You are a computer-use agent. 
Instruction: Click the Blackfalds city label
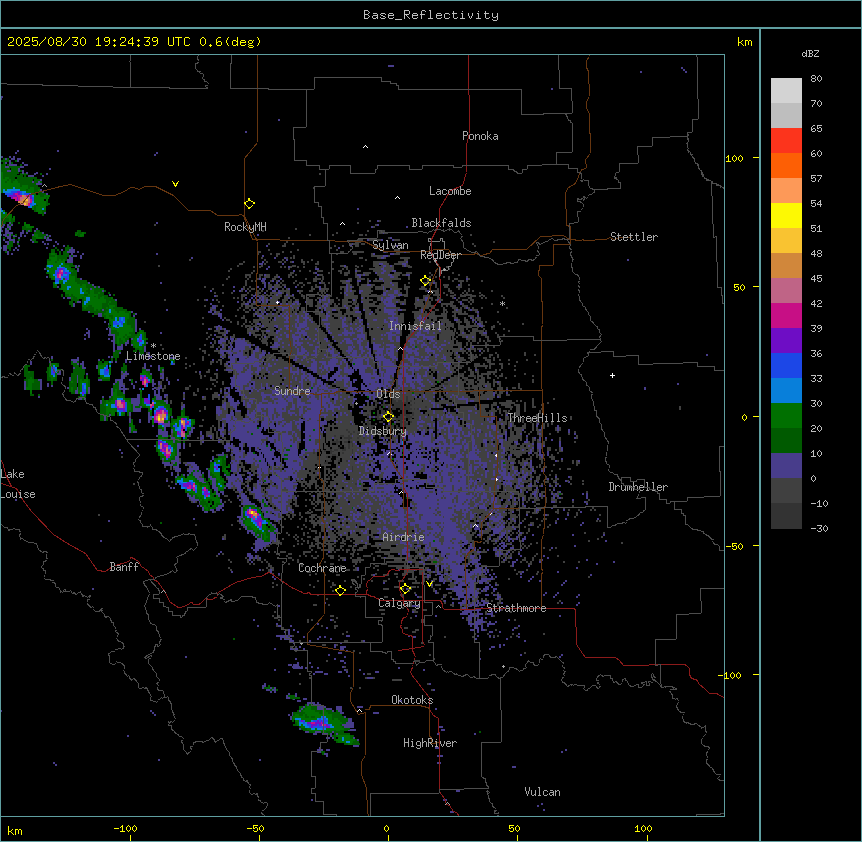point(441,223)
